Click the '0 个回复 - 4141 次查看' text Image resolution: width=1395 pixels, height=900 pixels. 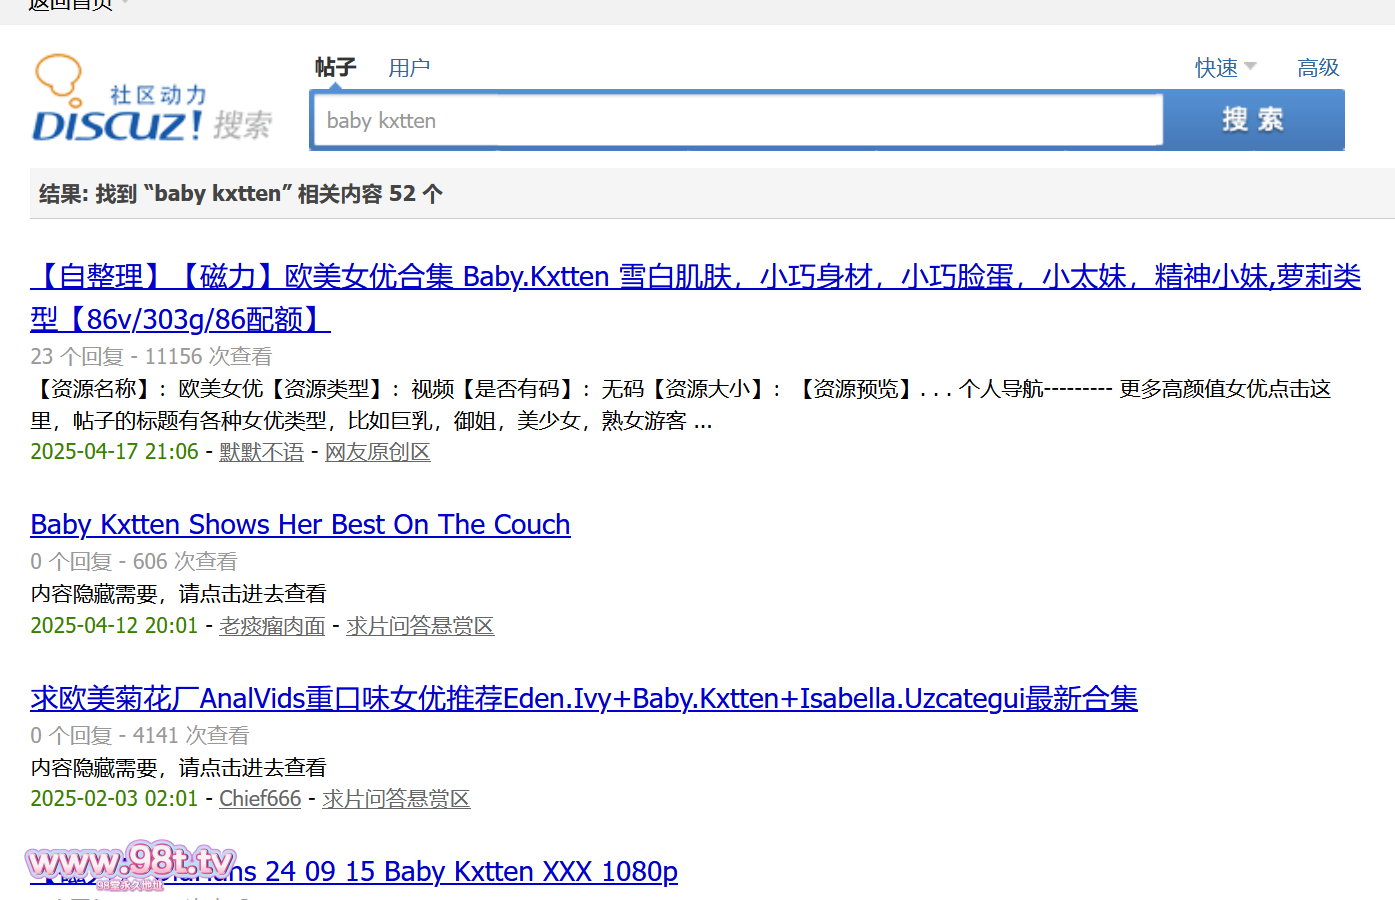click(x=140, y=736)
